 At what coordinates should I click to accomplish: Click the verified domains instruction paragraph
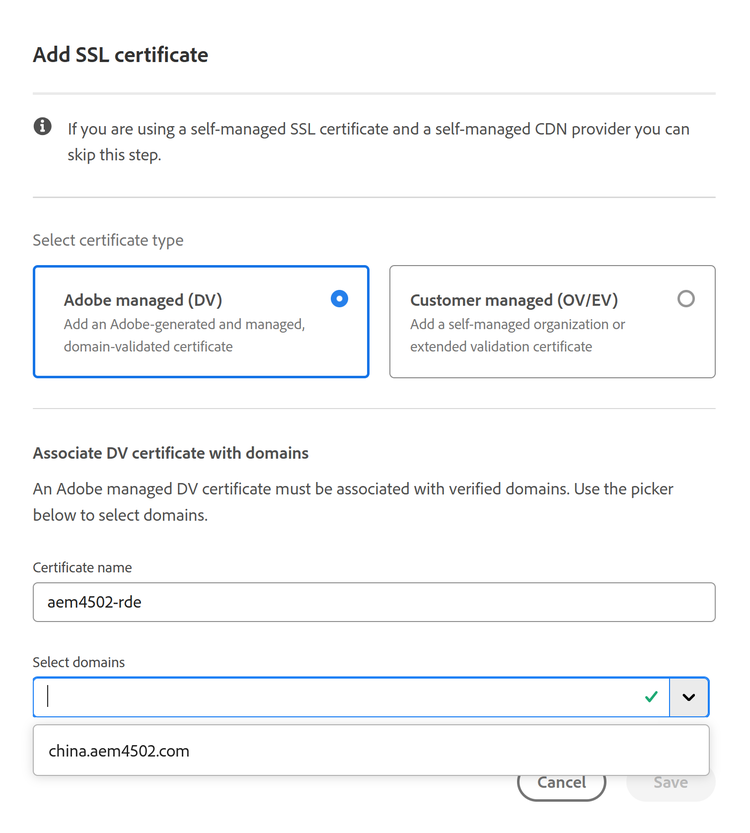(x=353, y=502)
